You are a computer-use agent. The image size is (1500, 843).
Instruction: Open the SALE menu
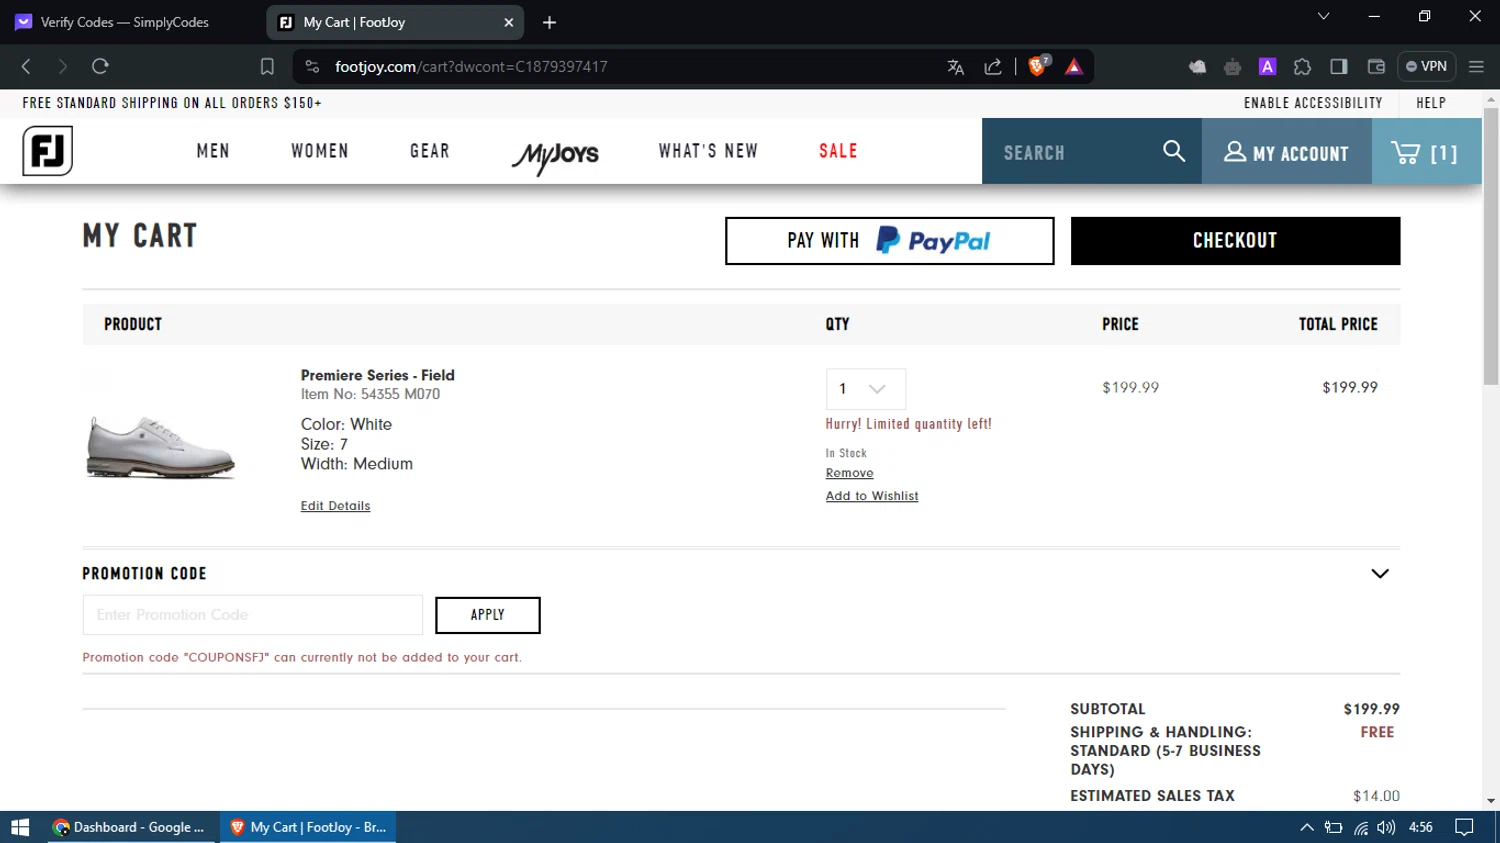click(x=838, y=151)
